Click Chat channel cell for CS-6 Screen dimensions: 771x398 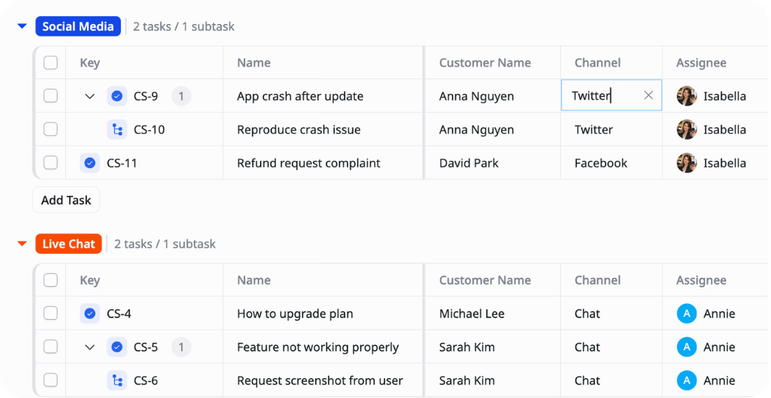(x=587, y=380)
